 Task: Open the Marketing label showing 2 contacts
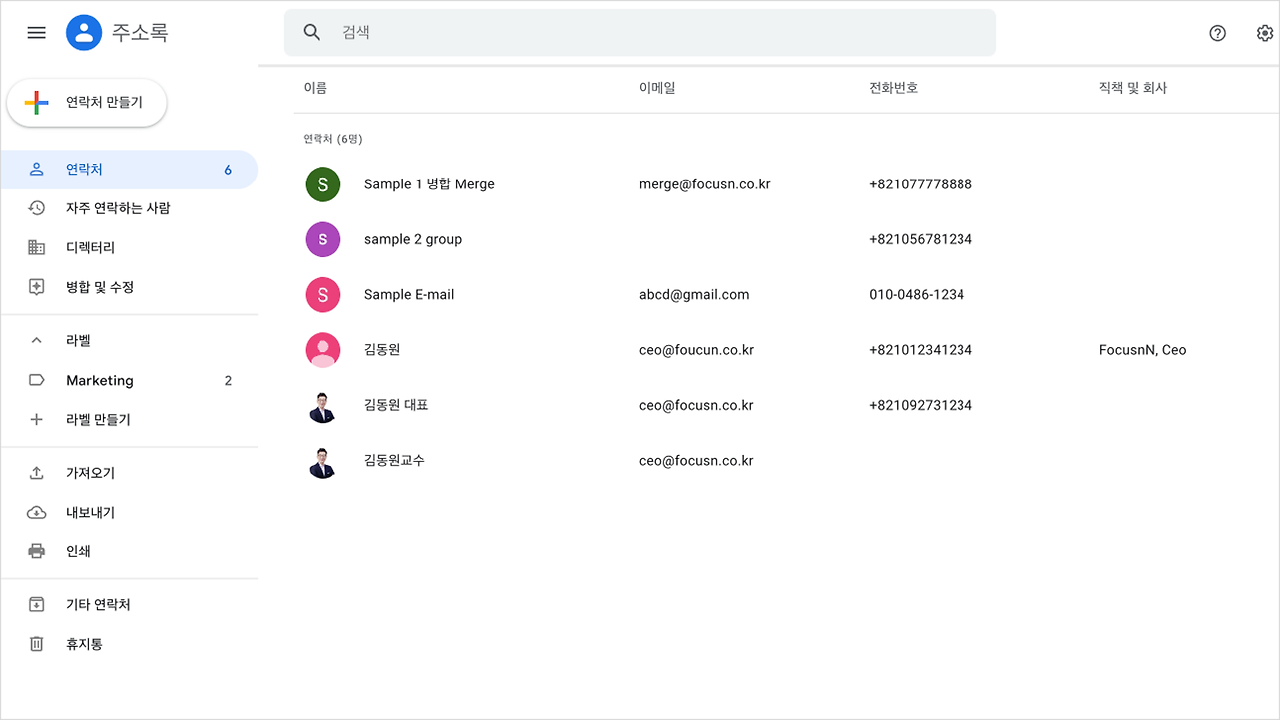[99, 380]
